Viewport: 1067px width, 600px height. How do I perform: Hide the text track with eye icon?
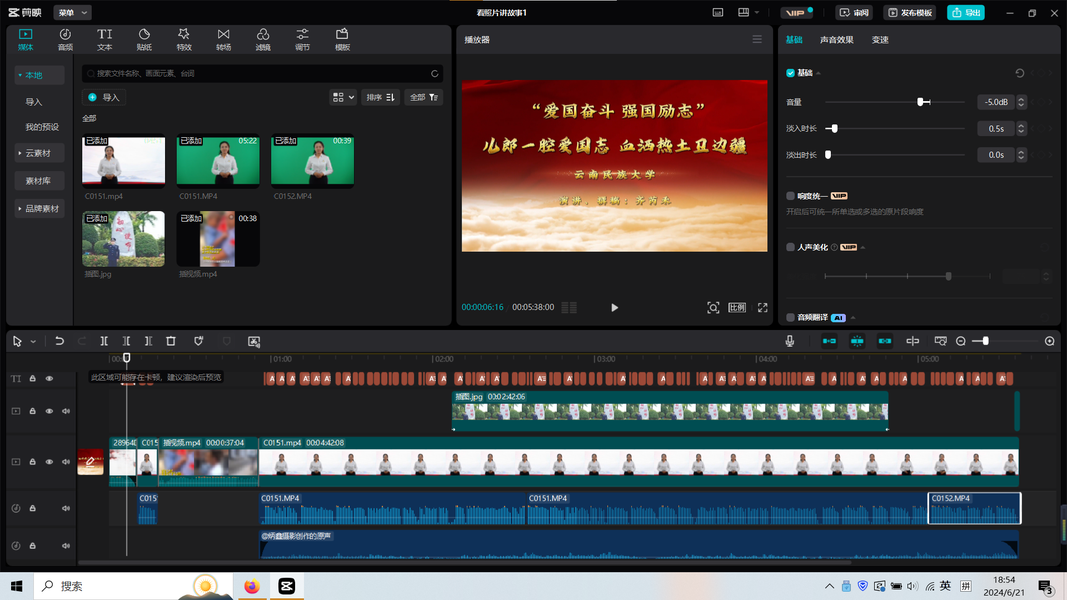tap(49, 378)
